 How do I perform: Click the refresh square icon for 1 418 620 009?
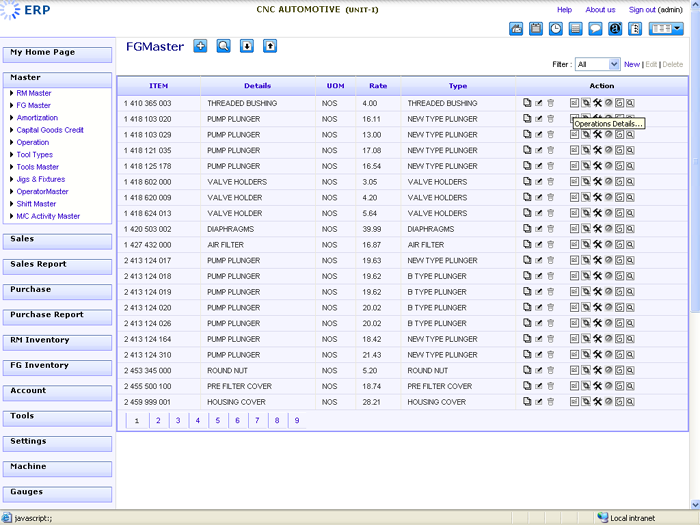click(x=619, y=197)
